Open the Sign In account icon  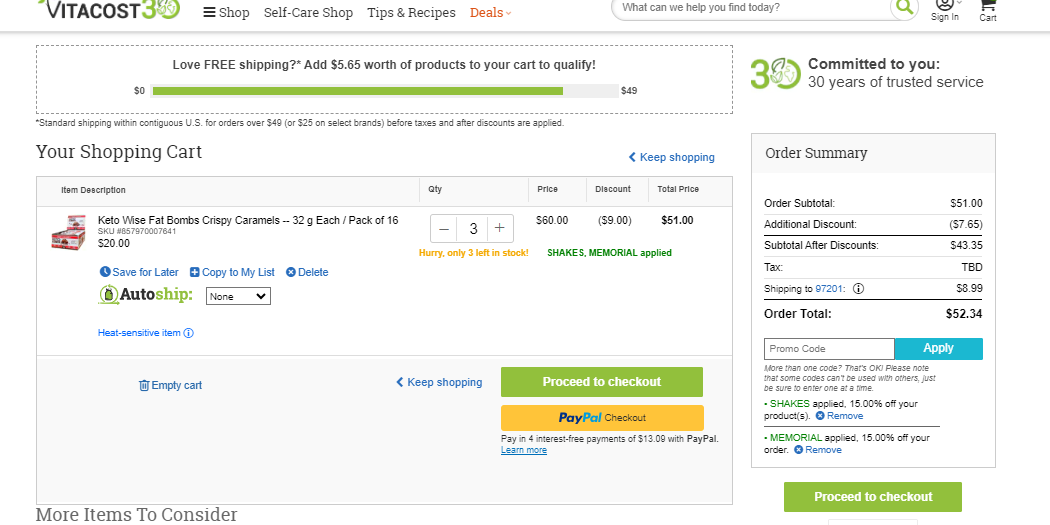(x=945, y=10)
